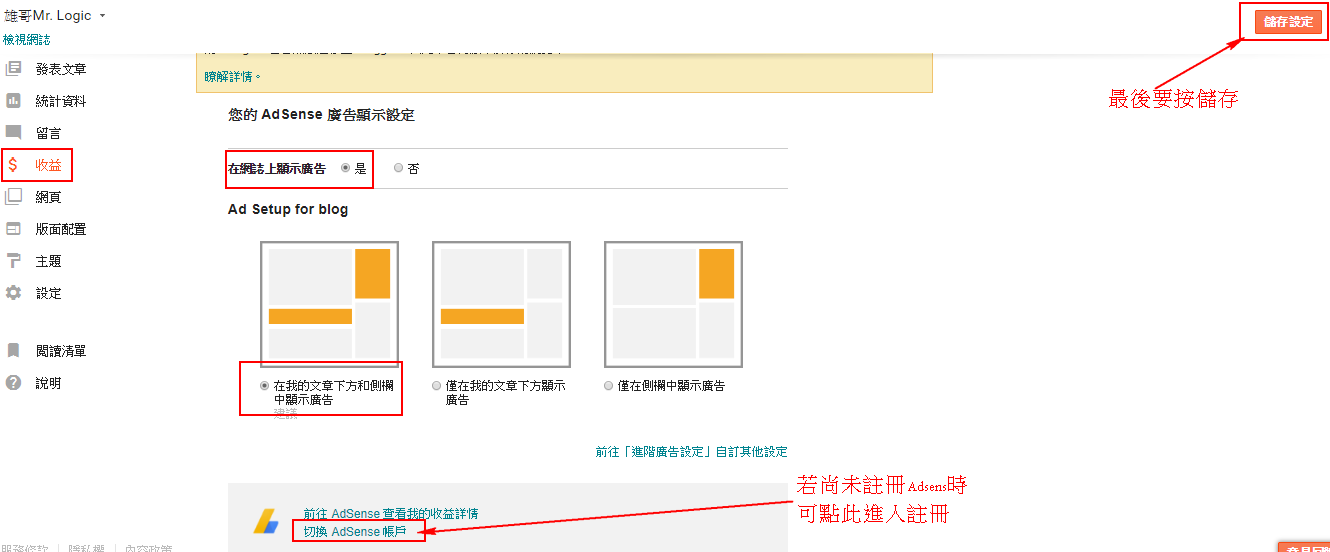Click the feedback button at bottom right corner

click(x=1304, y=548)
